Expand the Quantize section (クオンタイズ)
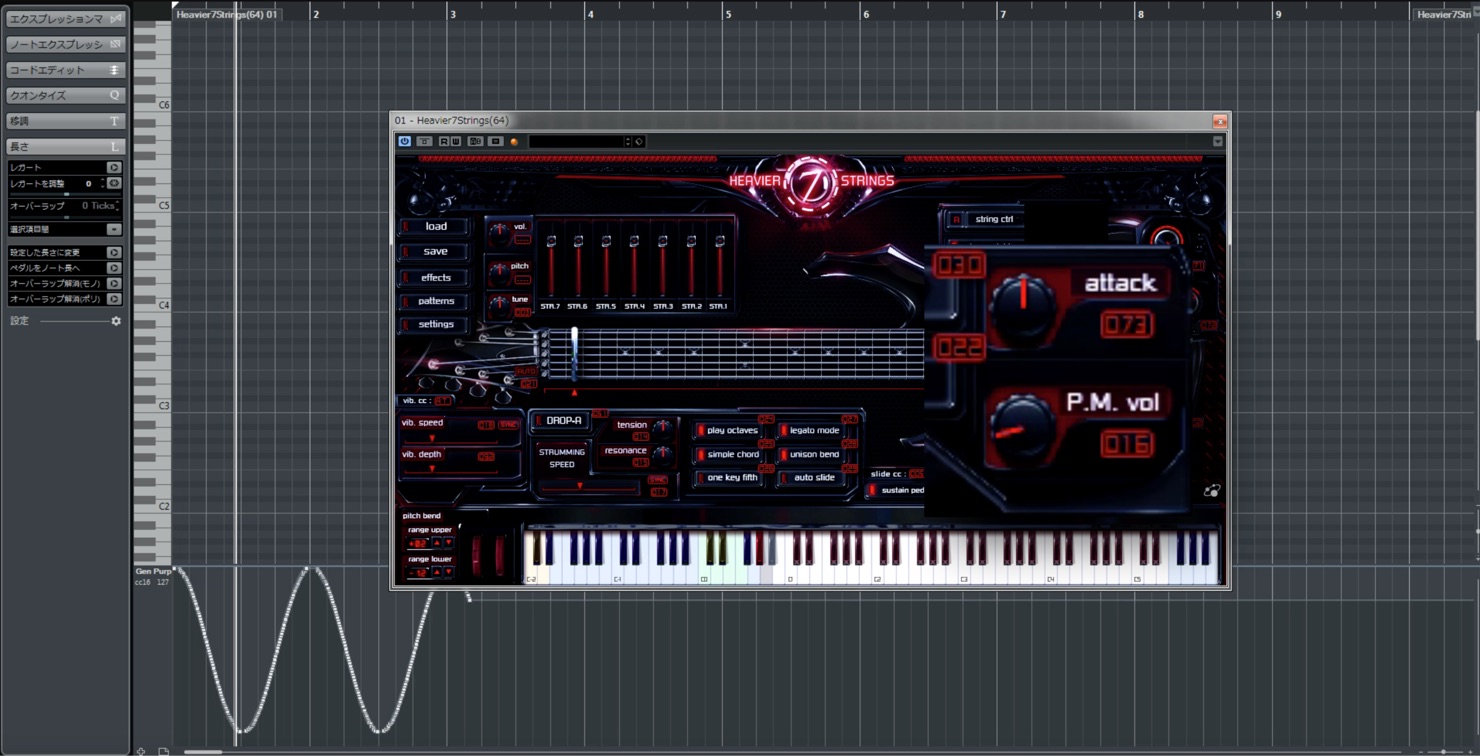Viewport: 1480px width, 756px height. [66, 95]
